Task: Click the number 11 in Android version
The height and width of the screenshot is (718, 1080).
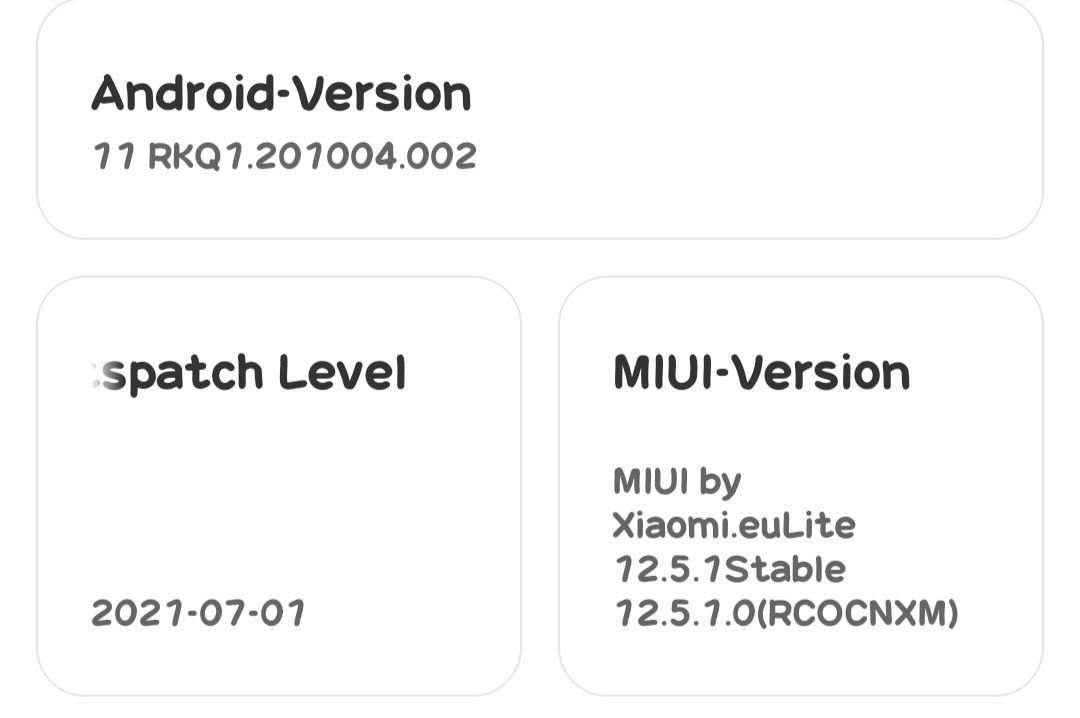Action: 114,156
